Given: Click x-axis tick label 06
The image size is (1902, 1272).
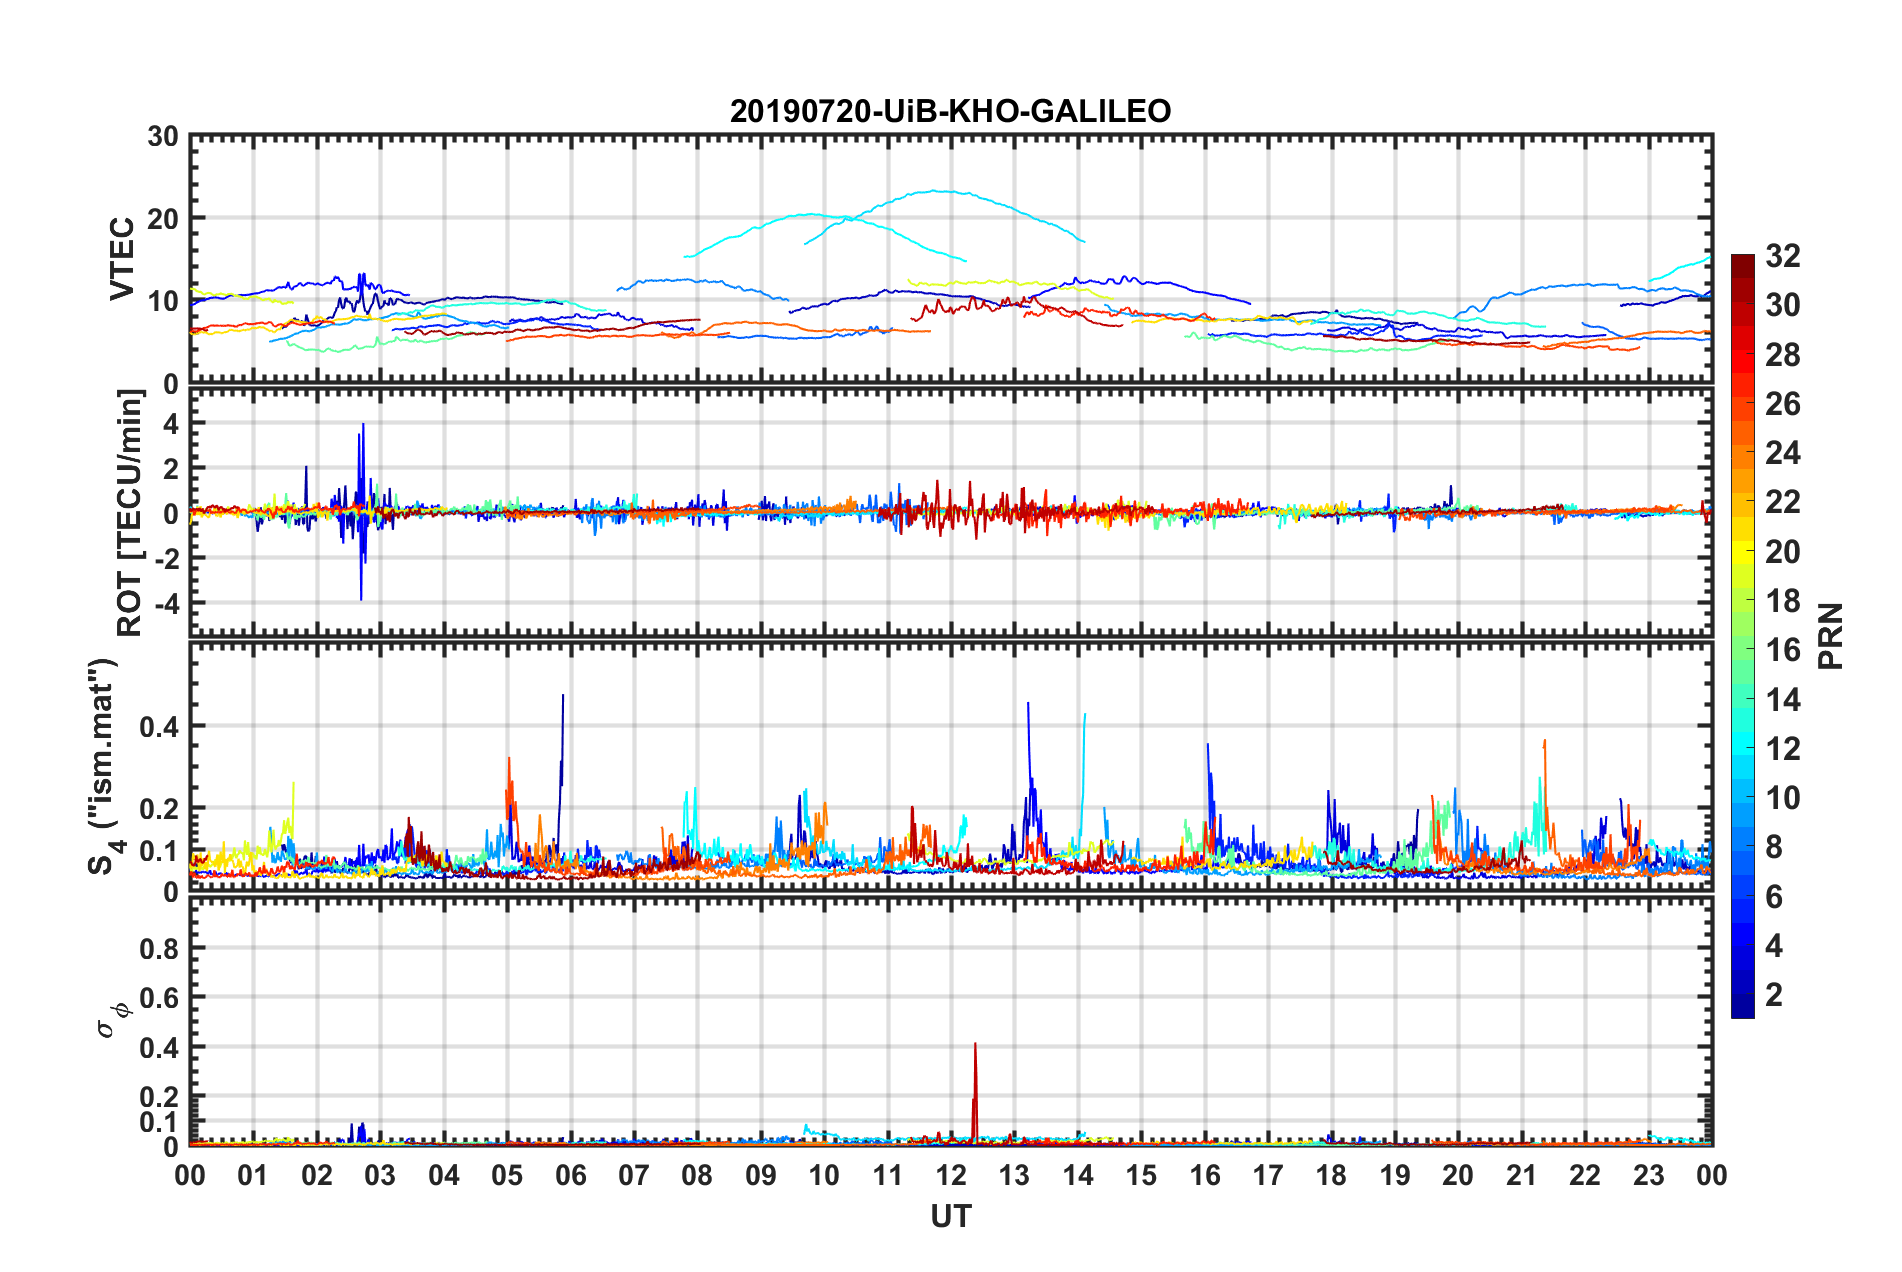Looking at the screenshot, I should (x=570, y=1175).
